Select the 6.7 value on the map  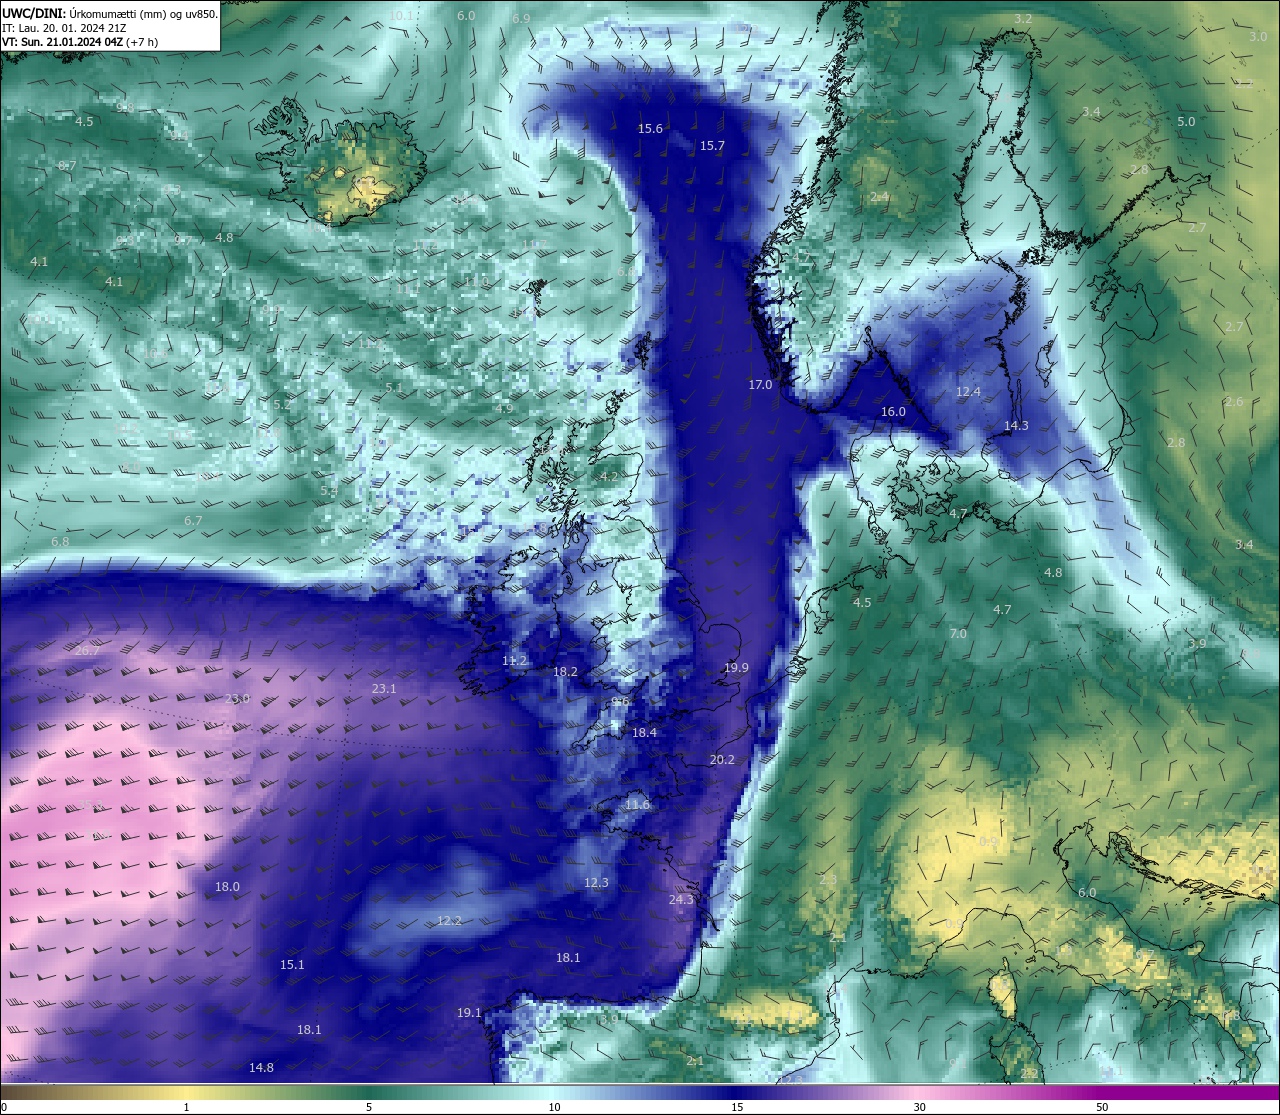coord(193,521)
